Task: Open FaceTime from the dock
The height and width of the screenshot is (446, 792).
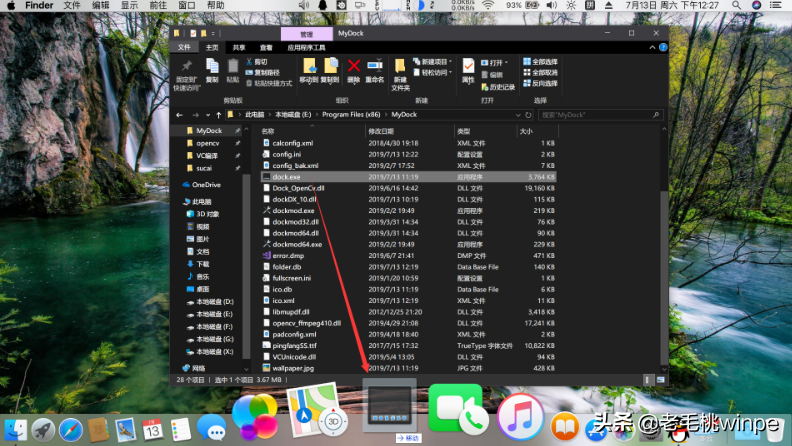Action: [x=456, y=411]
